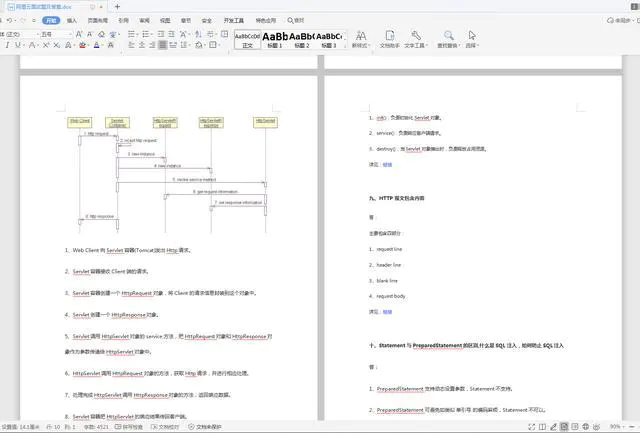640x433 pixels.
Task: Apply italic formatting
Action: coord(7,45)
